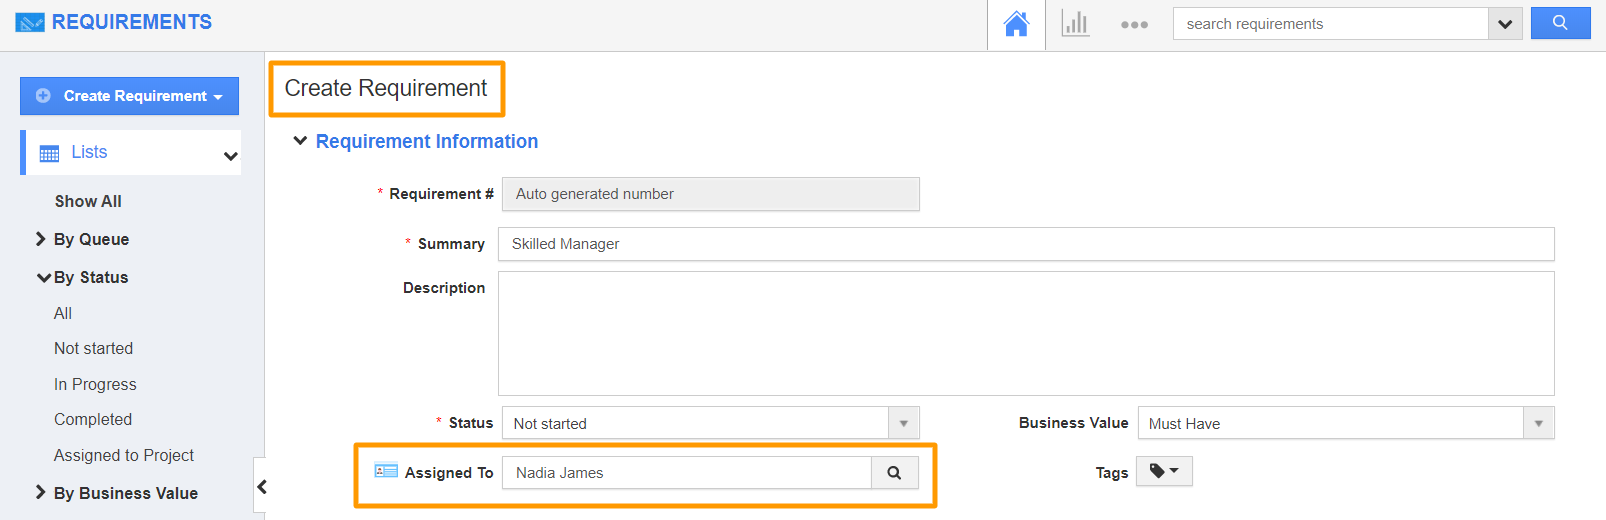Click the Assigned To search lookup icon
The image size is (1606, 520).
895,473
